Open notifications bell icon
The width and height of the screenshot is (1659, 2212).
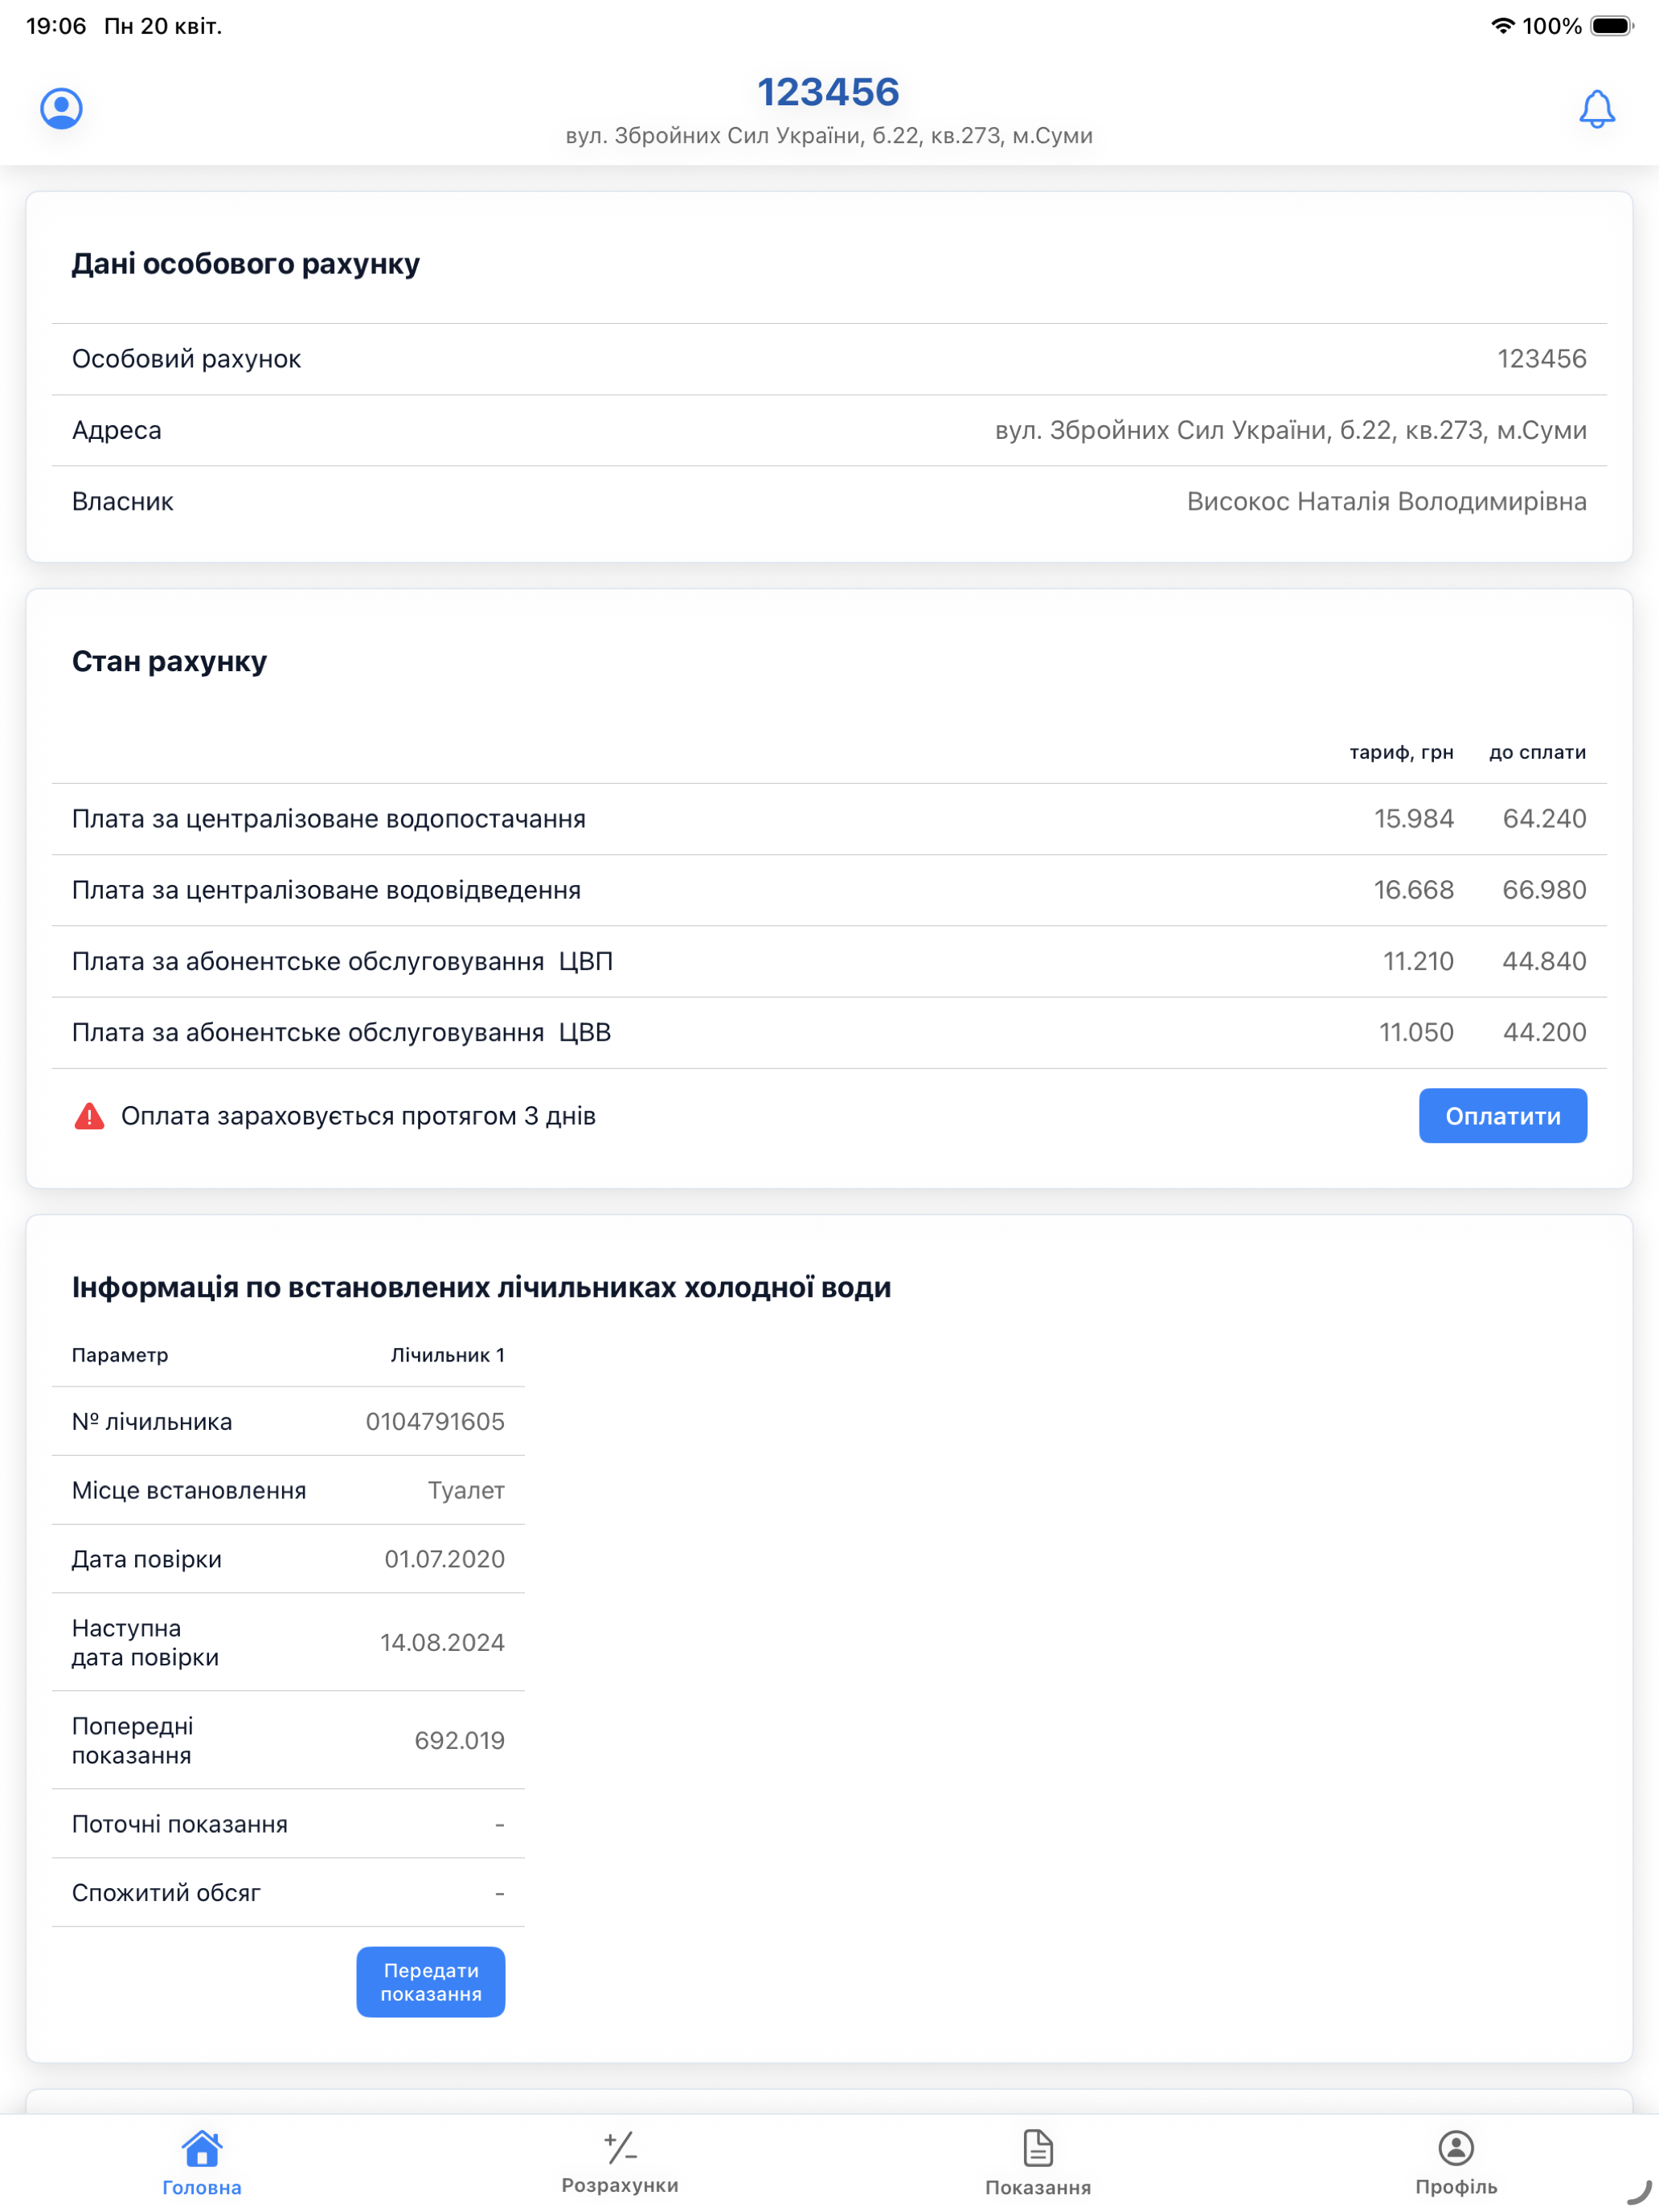point(1596,108)
